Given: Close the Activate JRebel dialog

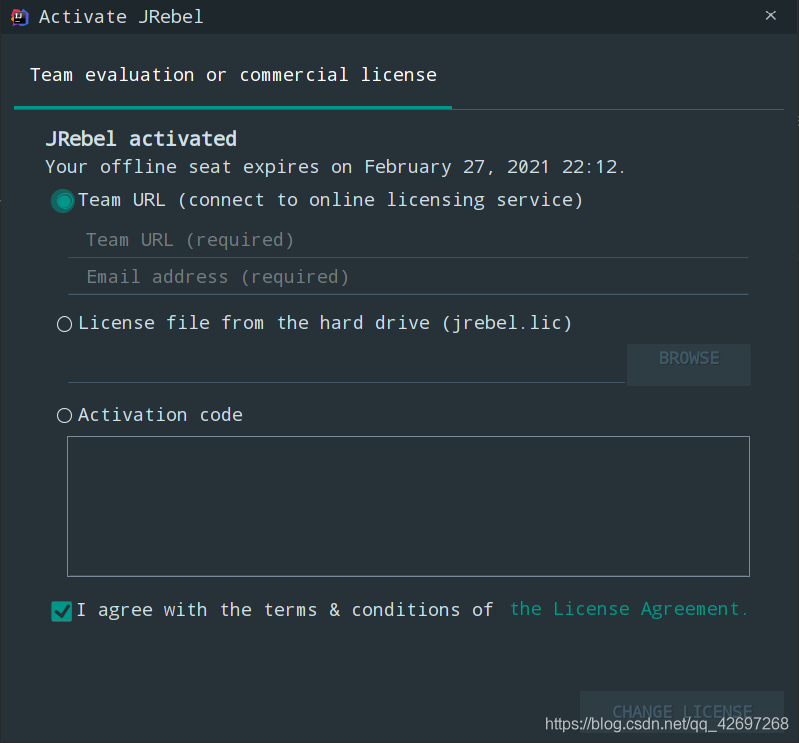Looking at the screenshot, I should pyautogui.click(x=770, y=16).
